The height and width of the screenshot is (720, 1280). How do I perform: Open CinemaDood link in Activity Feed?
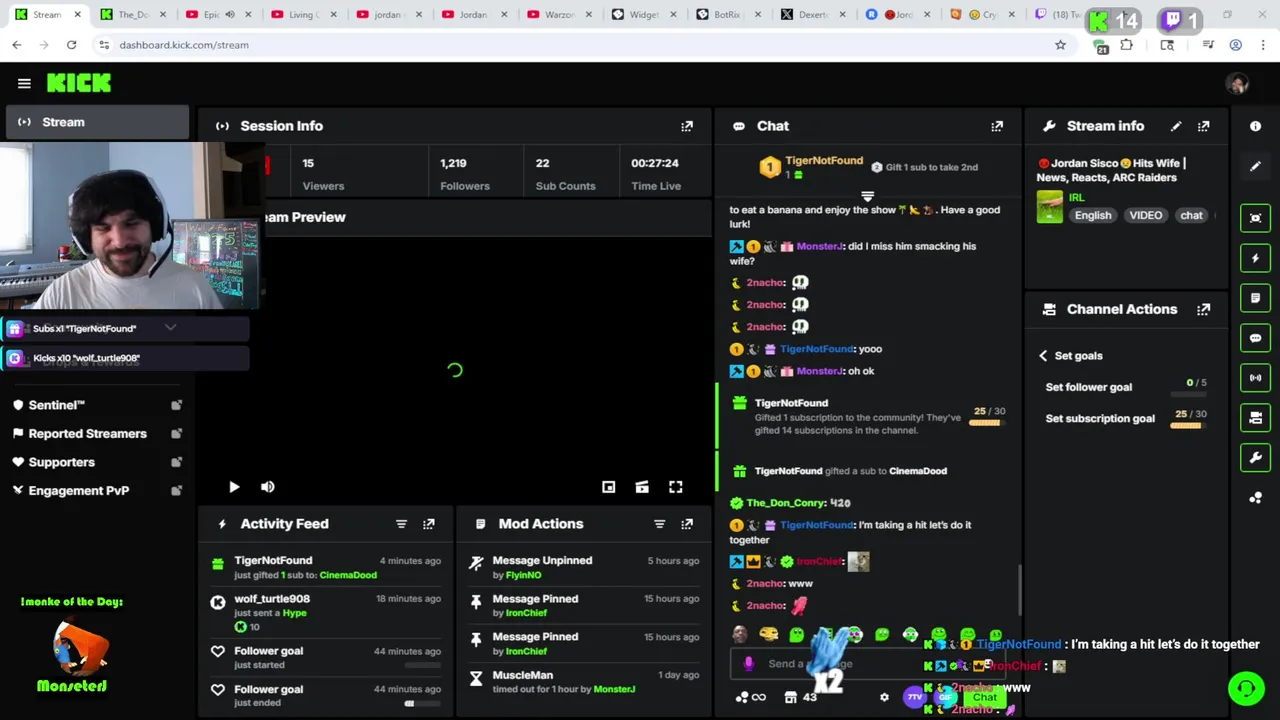point(348,575)
